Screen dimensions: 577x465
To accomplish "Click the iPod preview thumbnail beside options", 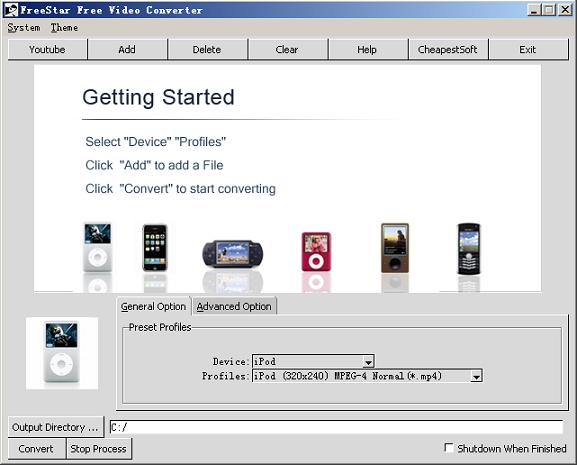I will click(62, 353).
